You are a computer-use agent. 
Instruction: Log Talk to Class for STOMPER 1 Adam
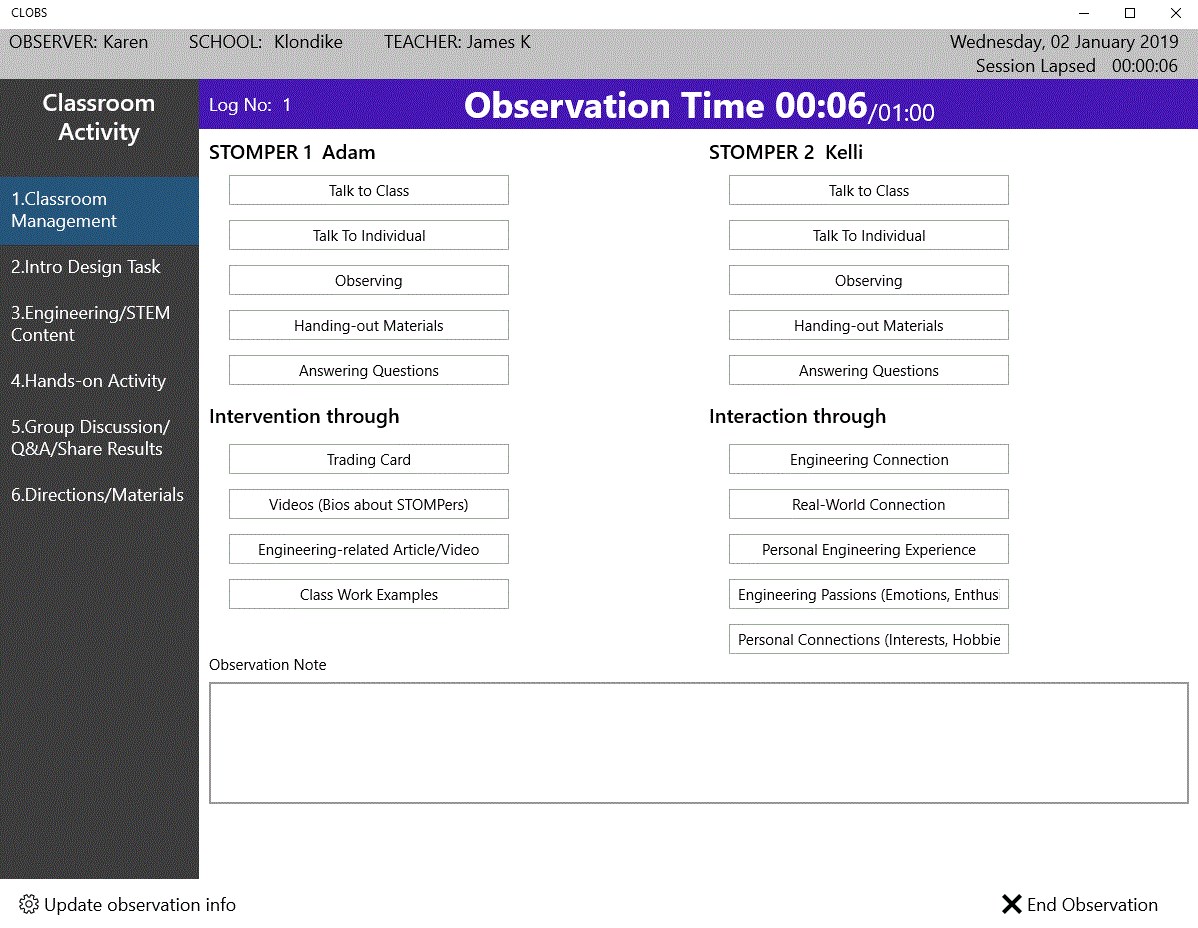pos(368,190)
